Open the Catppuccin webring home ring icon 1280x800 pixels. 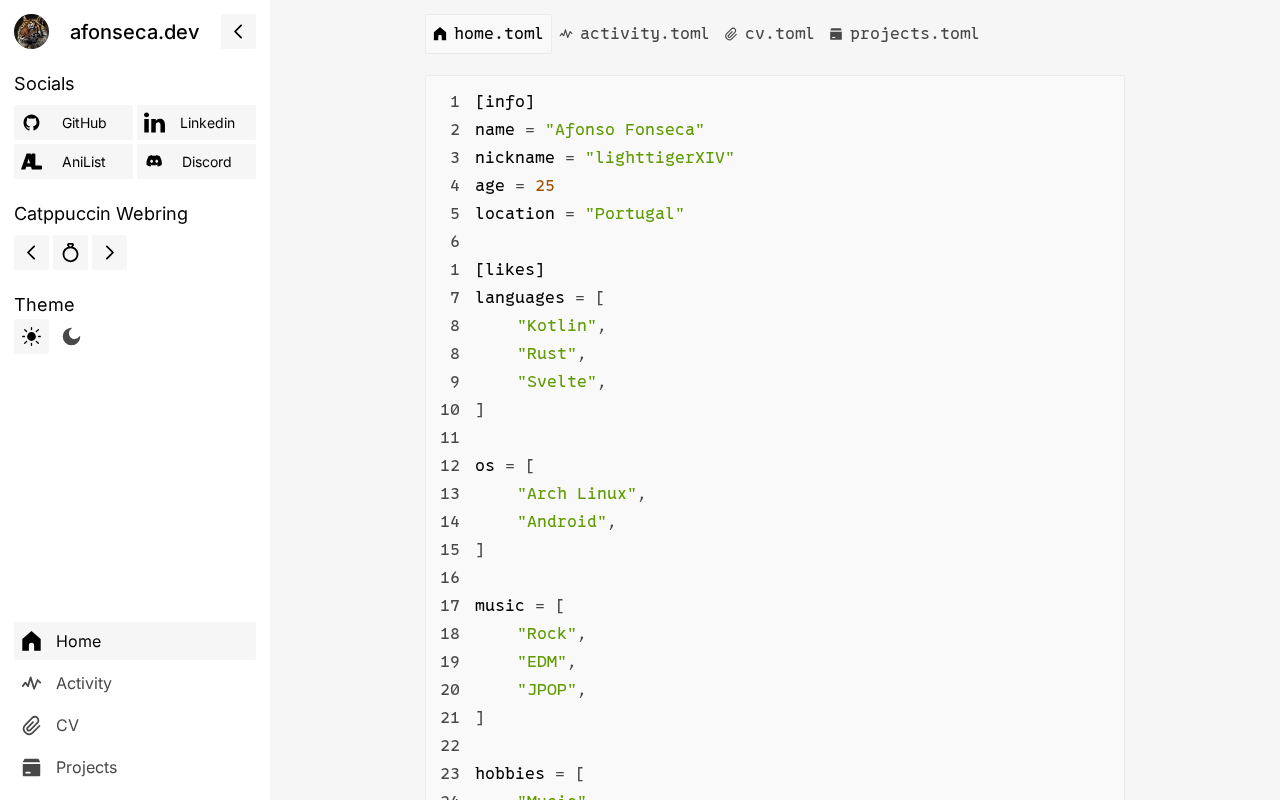(70, 253)
